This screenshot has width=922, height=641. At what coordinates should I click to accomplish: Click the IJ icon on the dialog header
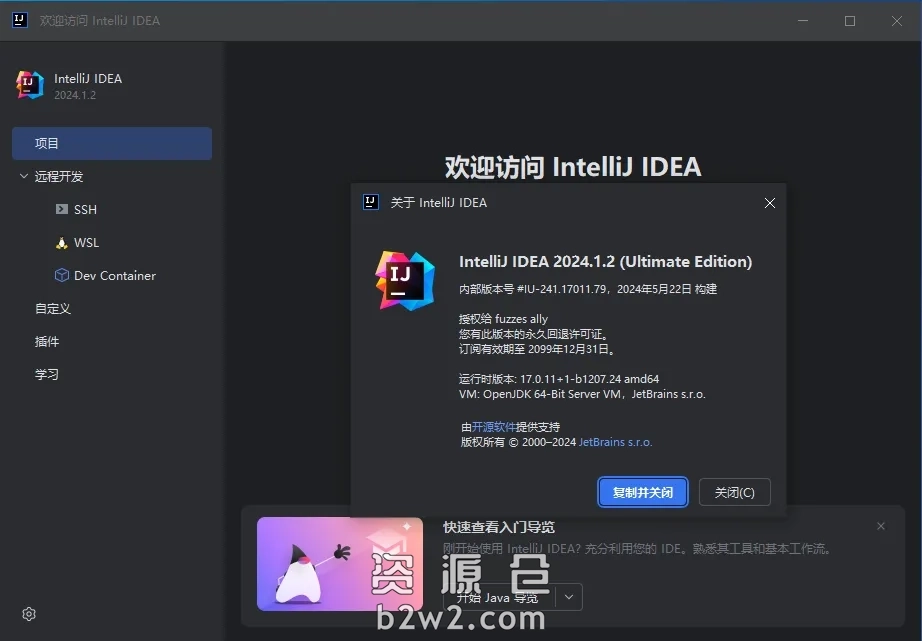click(x=370, y=202)
